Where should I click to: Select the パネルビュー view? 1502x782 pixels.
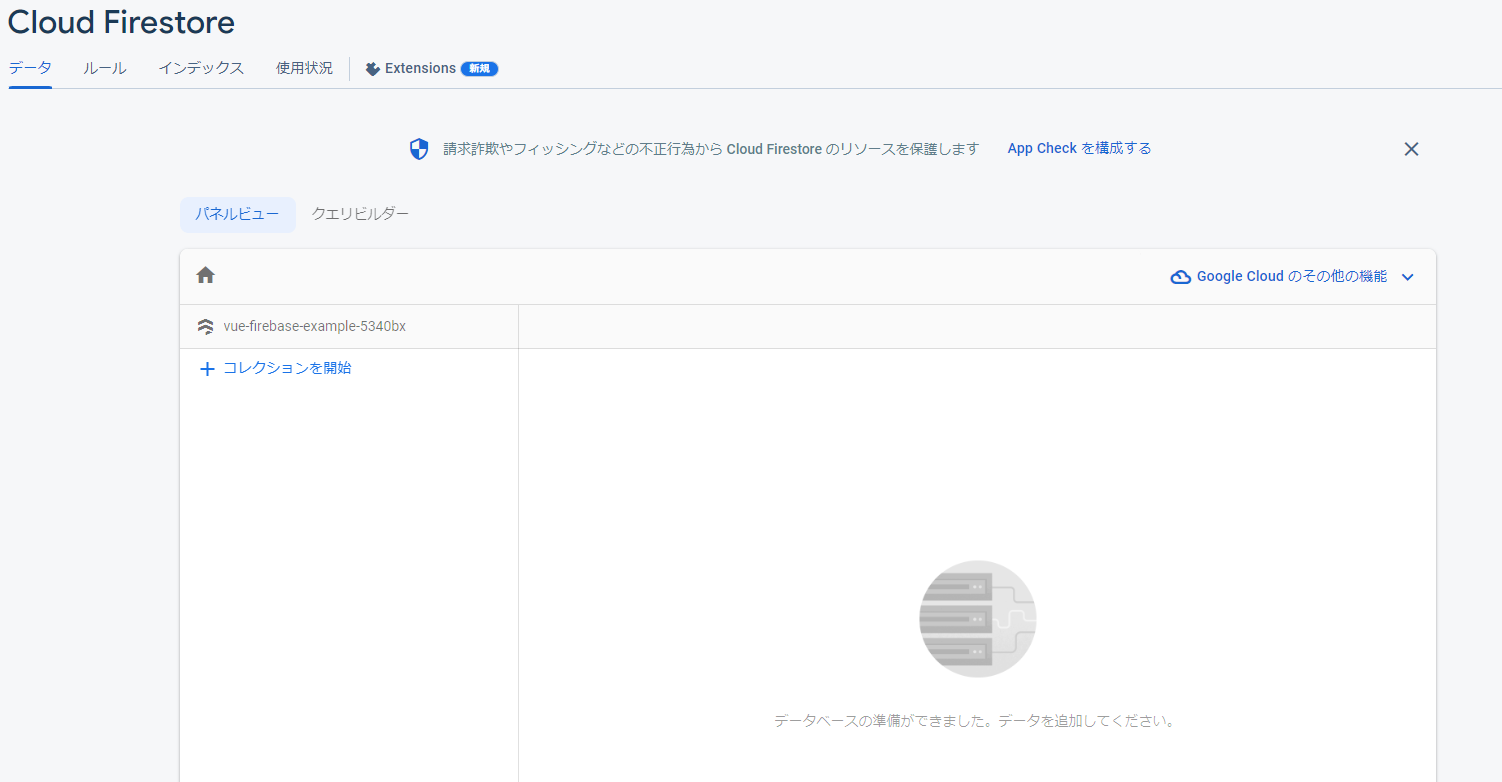coord(238,214)
